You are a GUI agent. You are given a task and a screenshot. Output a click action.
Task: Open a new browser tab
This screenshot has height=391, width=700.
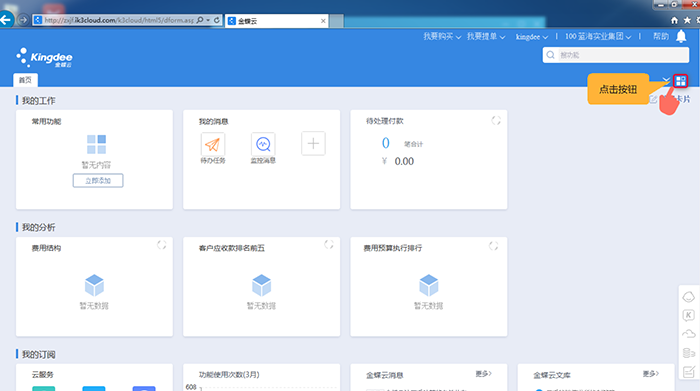coord(337,21)
